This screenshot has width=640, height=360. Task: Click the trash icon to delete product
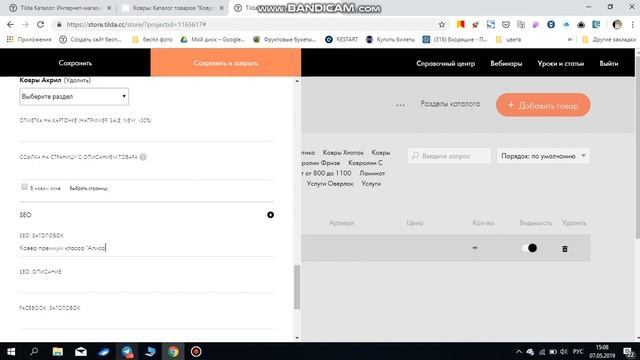pyautogui.click(x=565, y=249)
